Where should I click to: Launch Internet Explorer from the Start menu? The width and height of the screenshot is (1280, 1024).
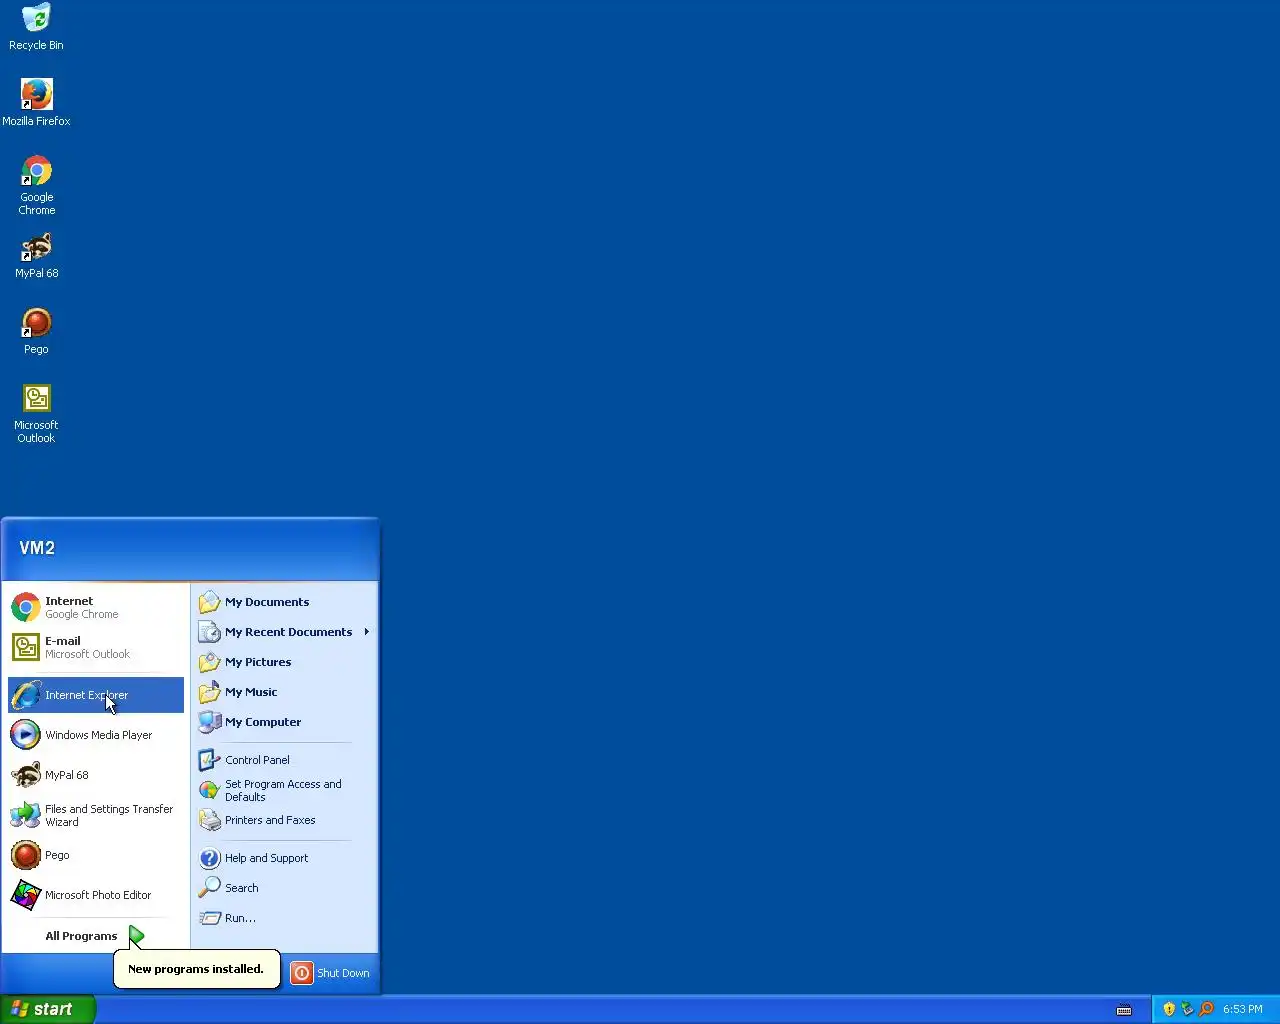pos(96,695)
